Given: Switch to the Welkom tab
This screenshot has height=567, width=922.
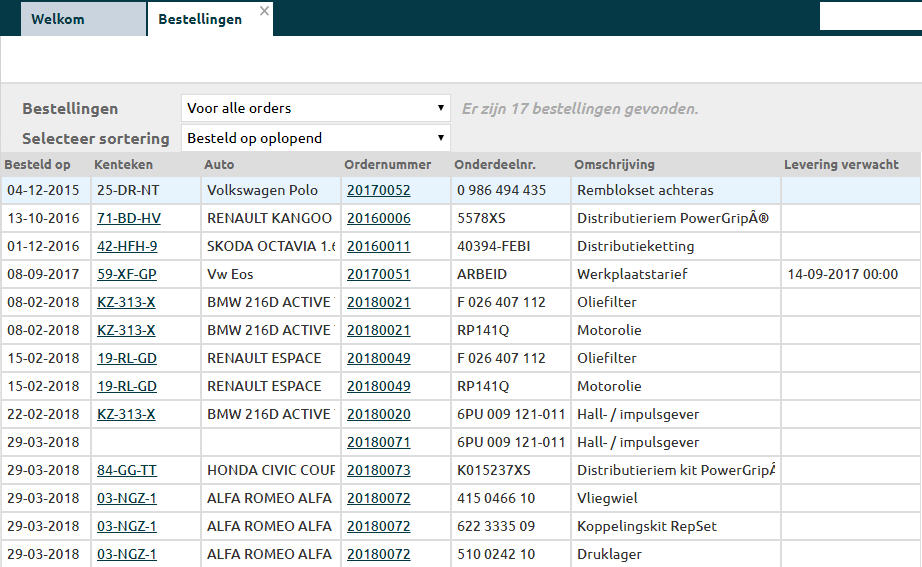Looking at the screenshot, I should pos(57,19).
